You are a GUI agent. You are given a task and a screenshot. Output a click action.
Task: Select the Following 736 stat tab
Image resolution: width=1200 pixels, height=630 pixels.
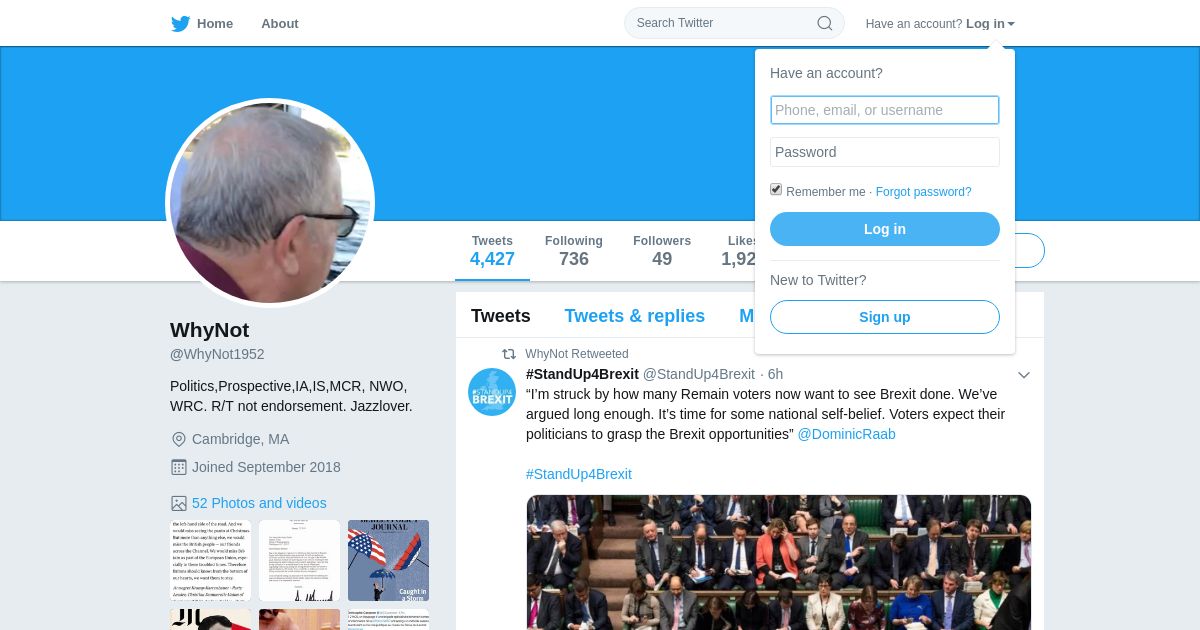click(574, 251)
